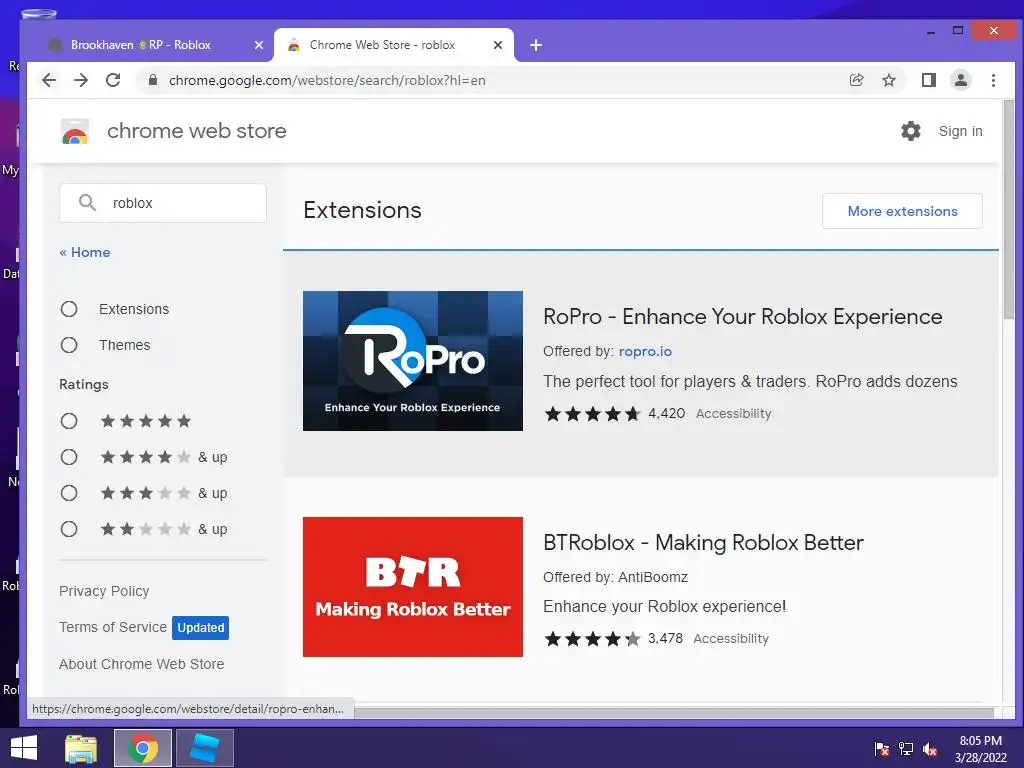Filter by three stars & up
This screenshot has height=768, width=1024.
click(69, 493)
